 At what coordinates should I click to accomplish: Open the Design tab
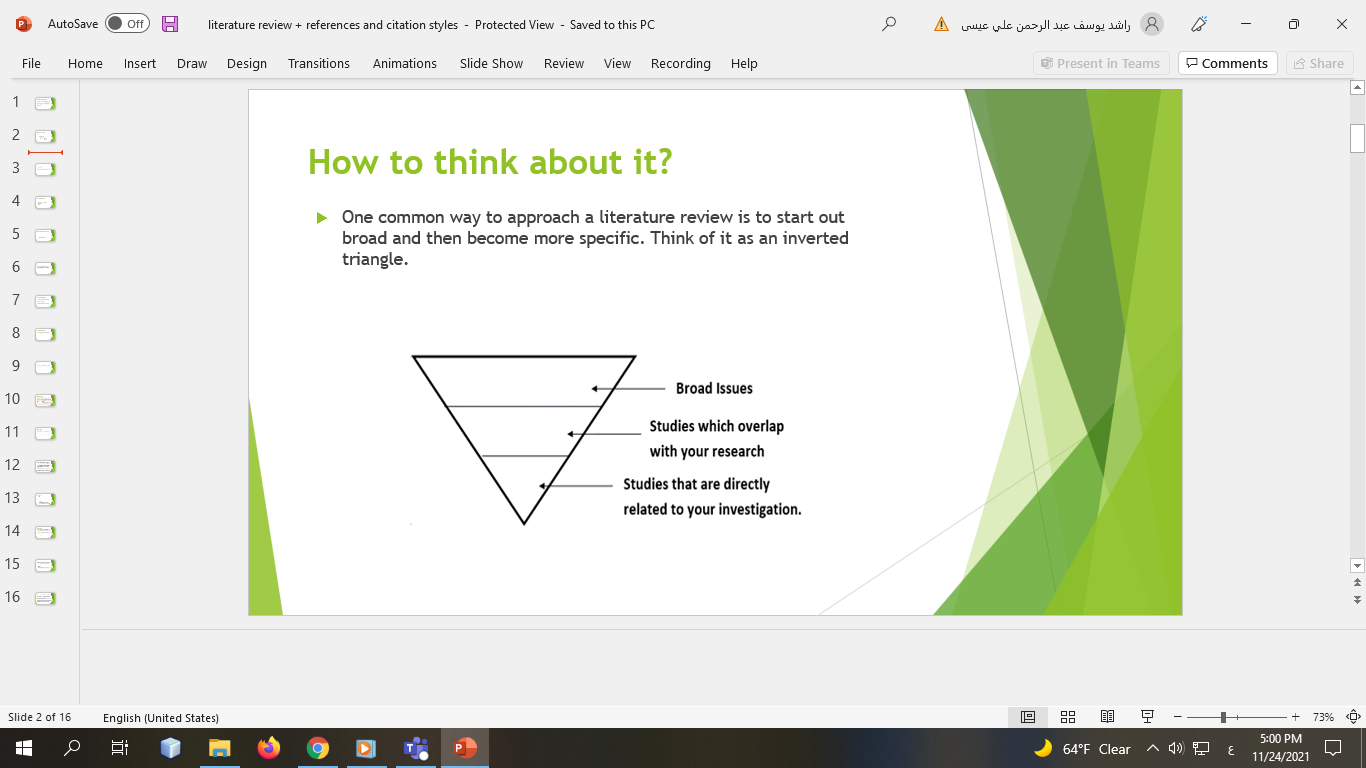247,63
